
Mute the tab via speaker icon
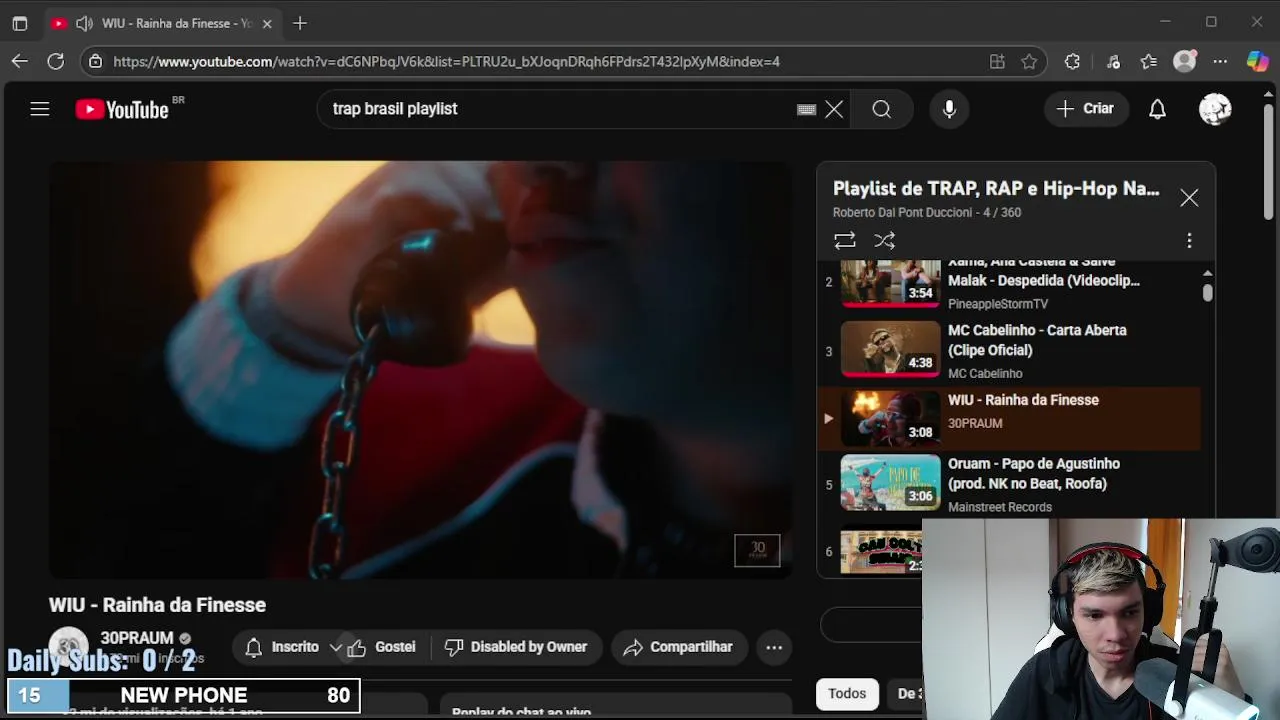coord(84,23)
